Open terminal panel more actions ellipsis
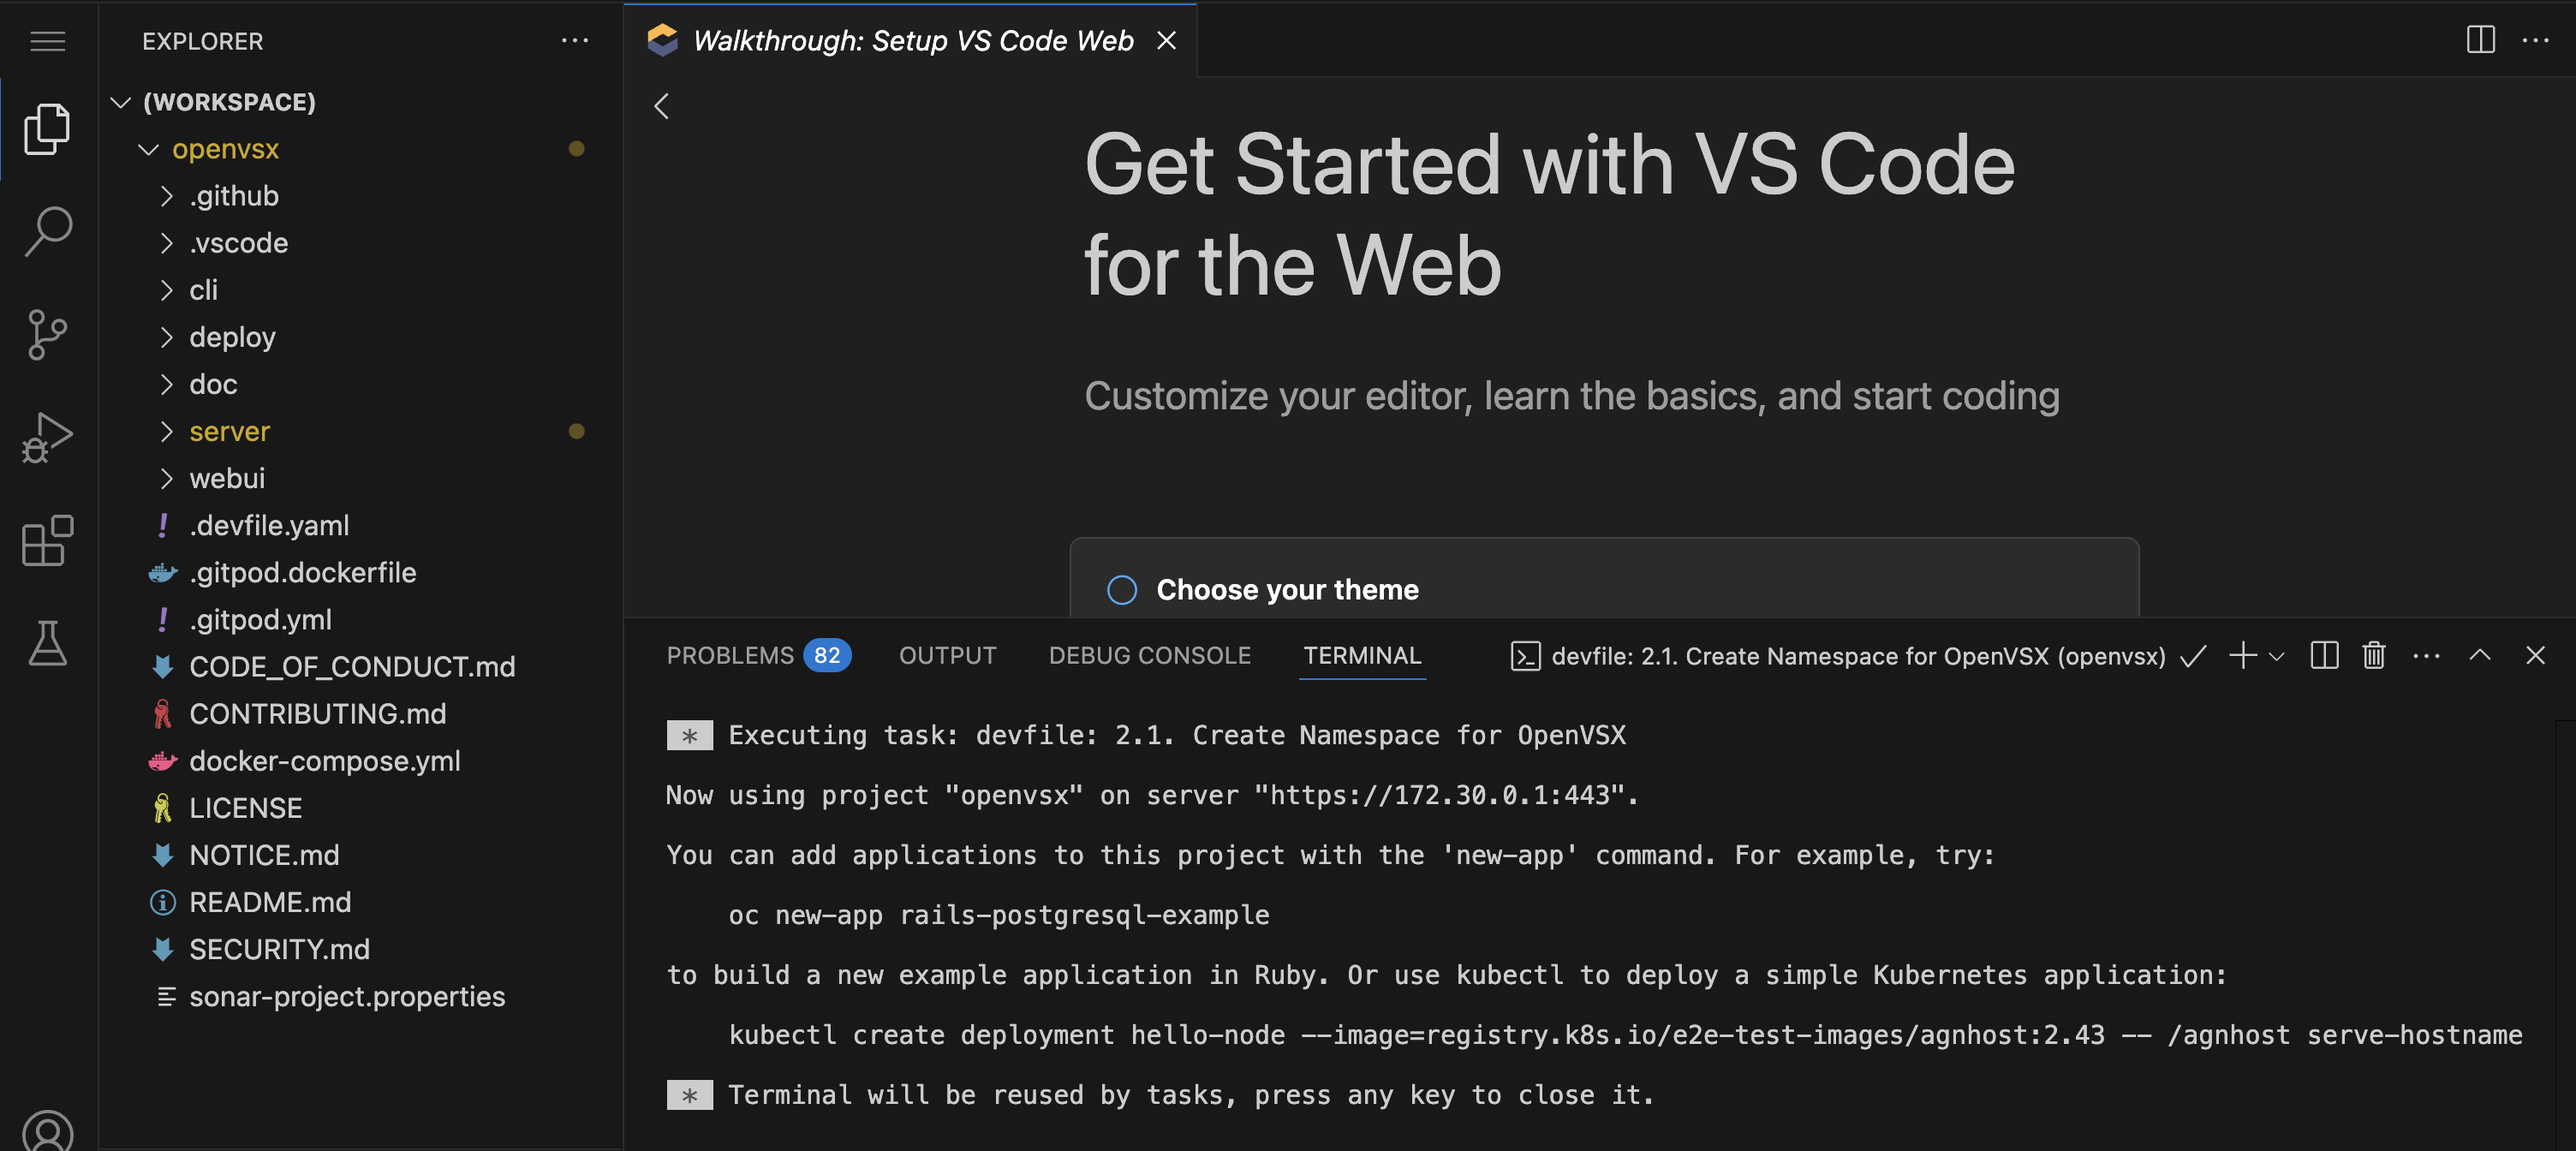This screenshot has height=1151, width=2576. (2427, 656)
